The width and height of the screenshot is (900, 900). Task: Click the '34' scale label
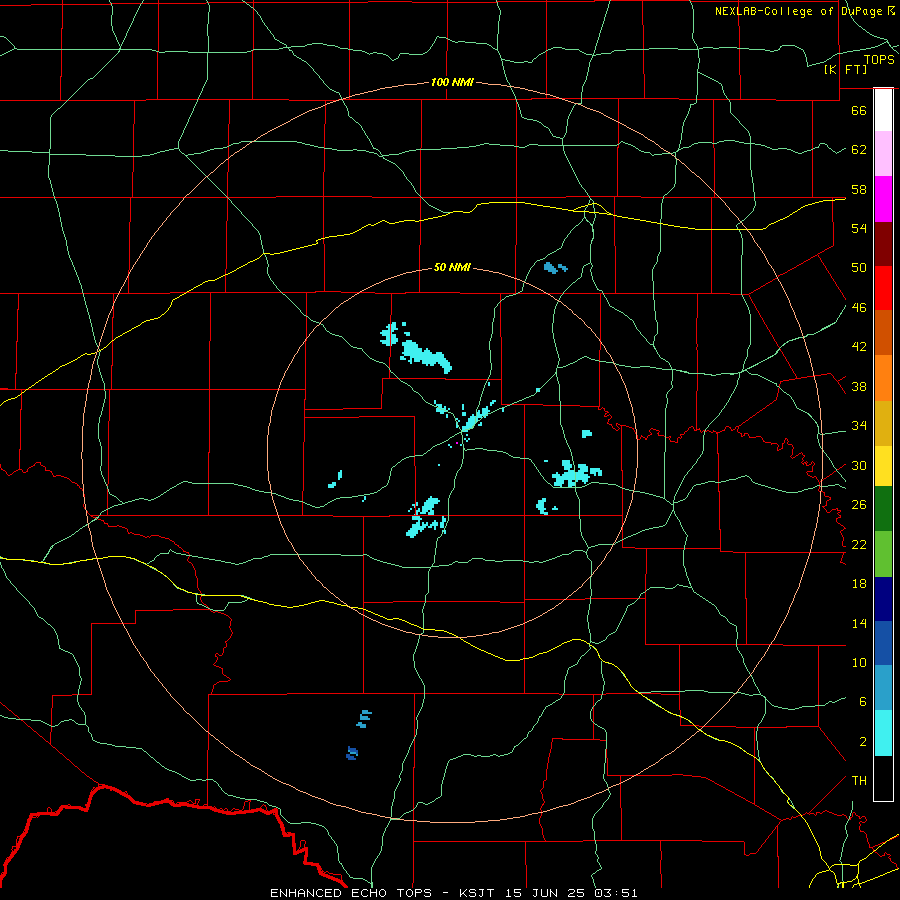coord(859,426)
